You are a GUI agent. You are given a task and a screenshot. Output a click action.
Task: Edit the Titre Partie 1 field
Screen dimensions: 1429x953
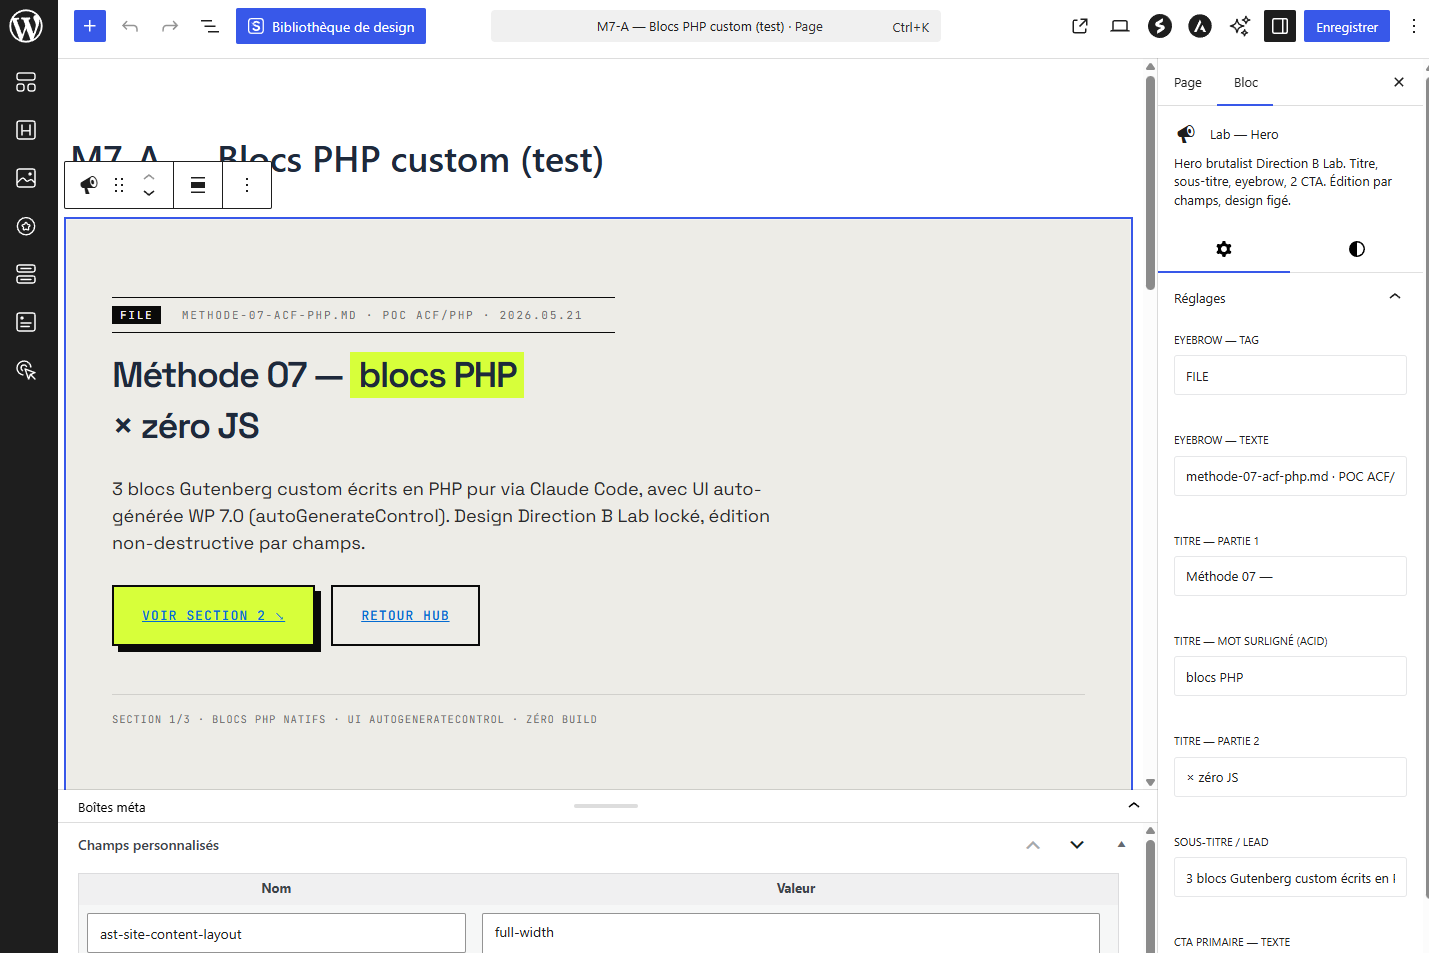[x=1290, y=576]
